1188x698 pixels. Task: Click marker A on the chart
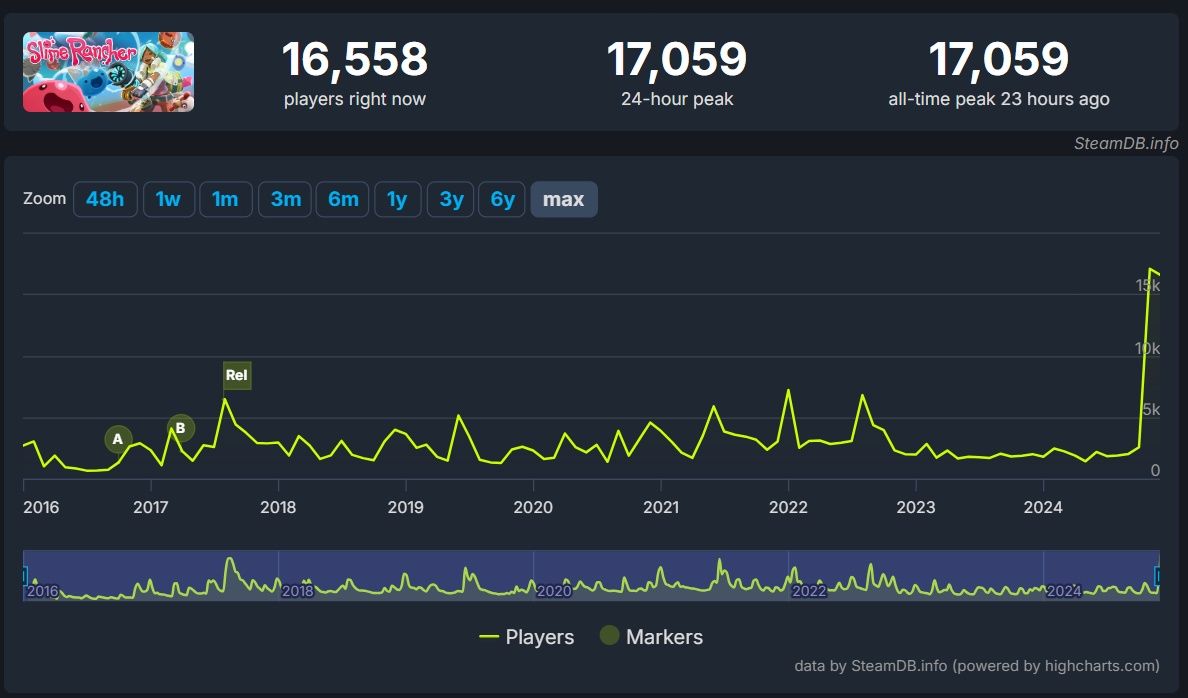[x=118, y=439]
